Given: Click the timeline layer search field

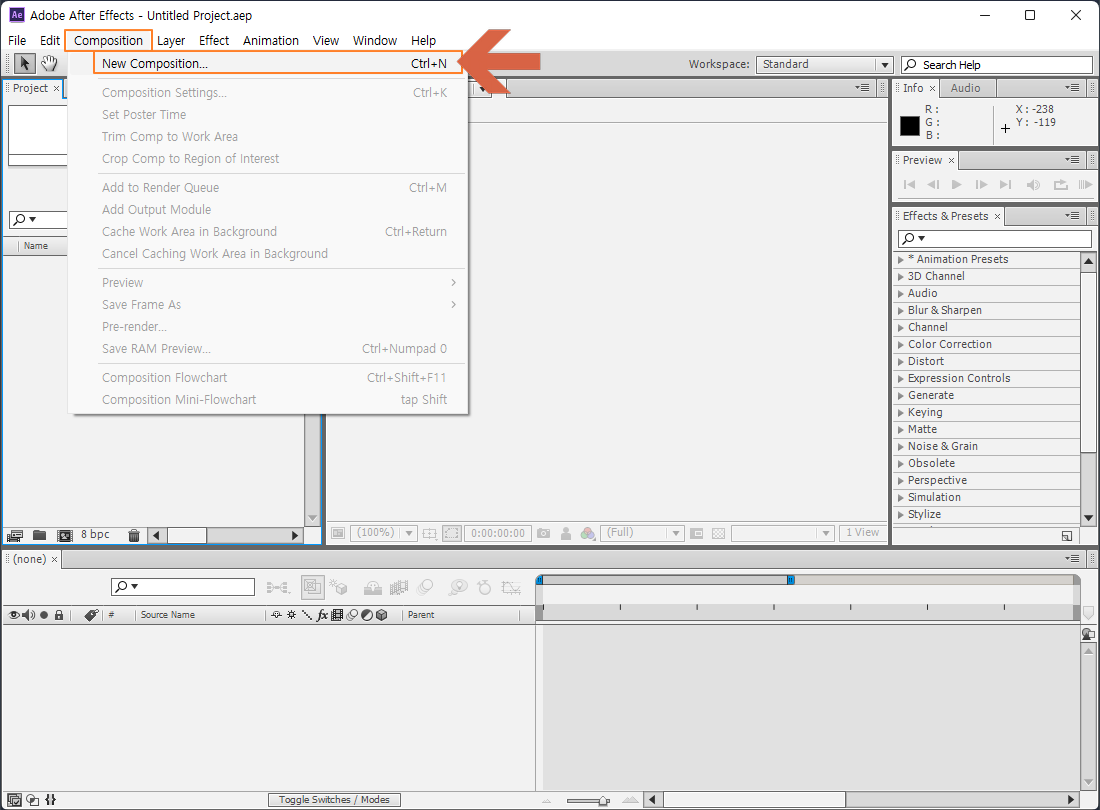Looking at the screenshot, I should tap(182, 586).
